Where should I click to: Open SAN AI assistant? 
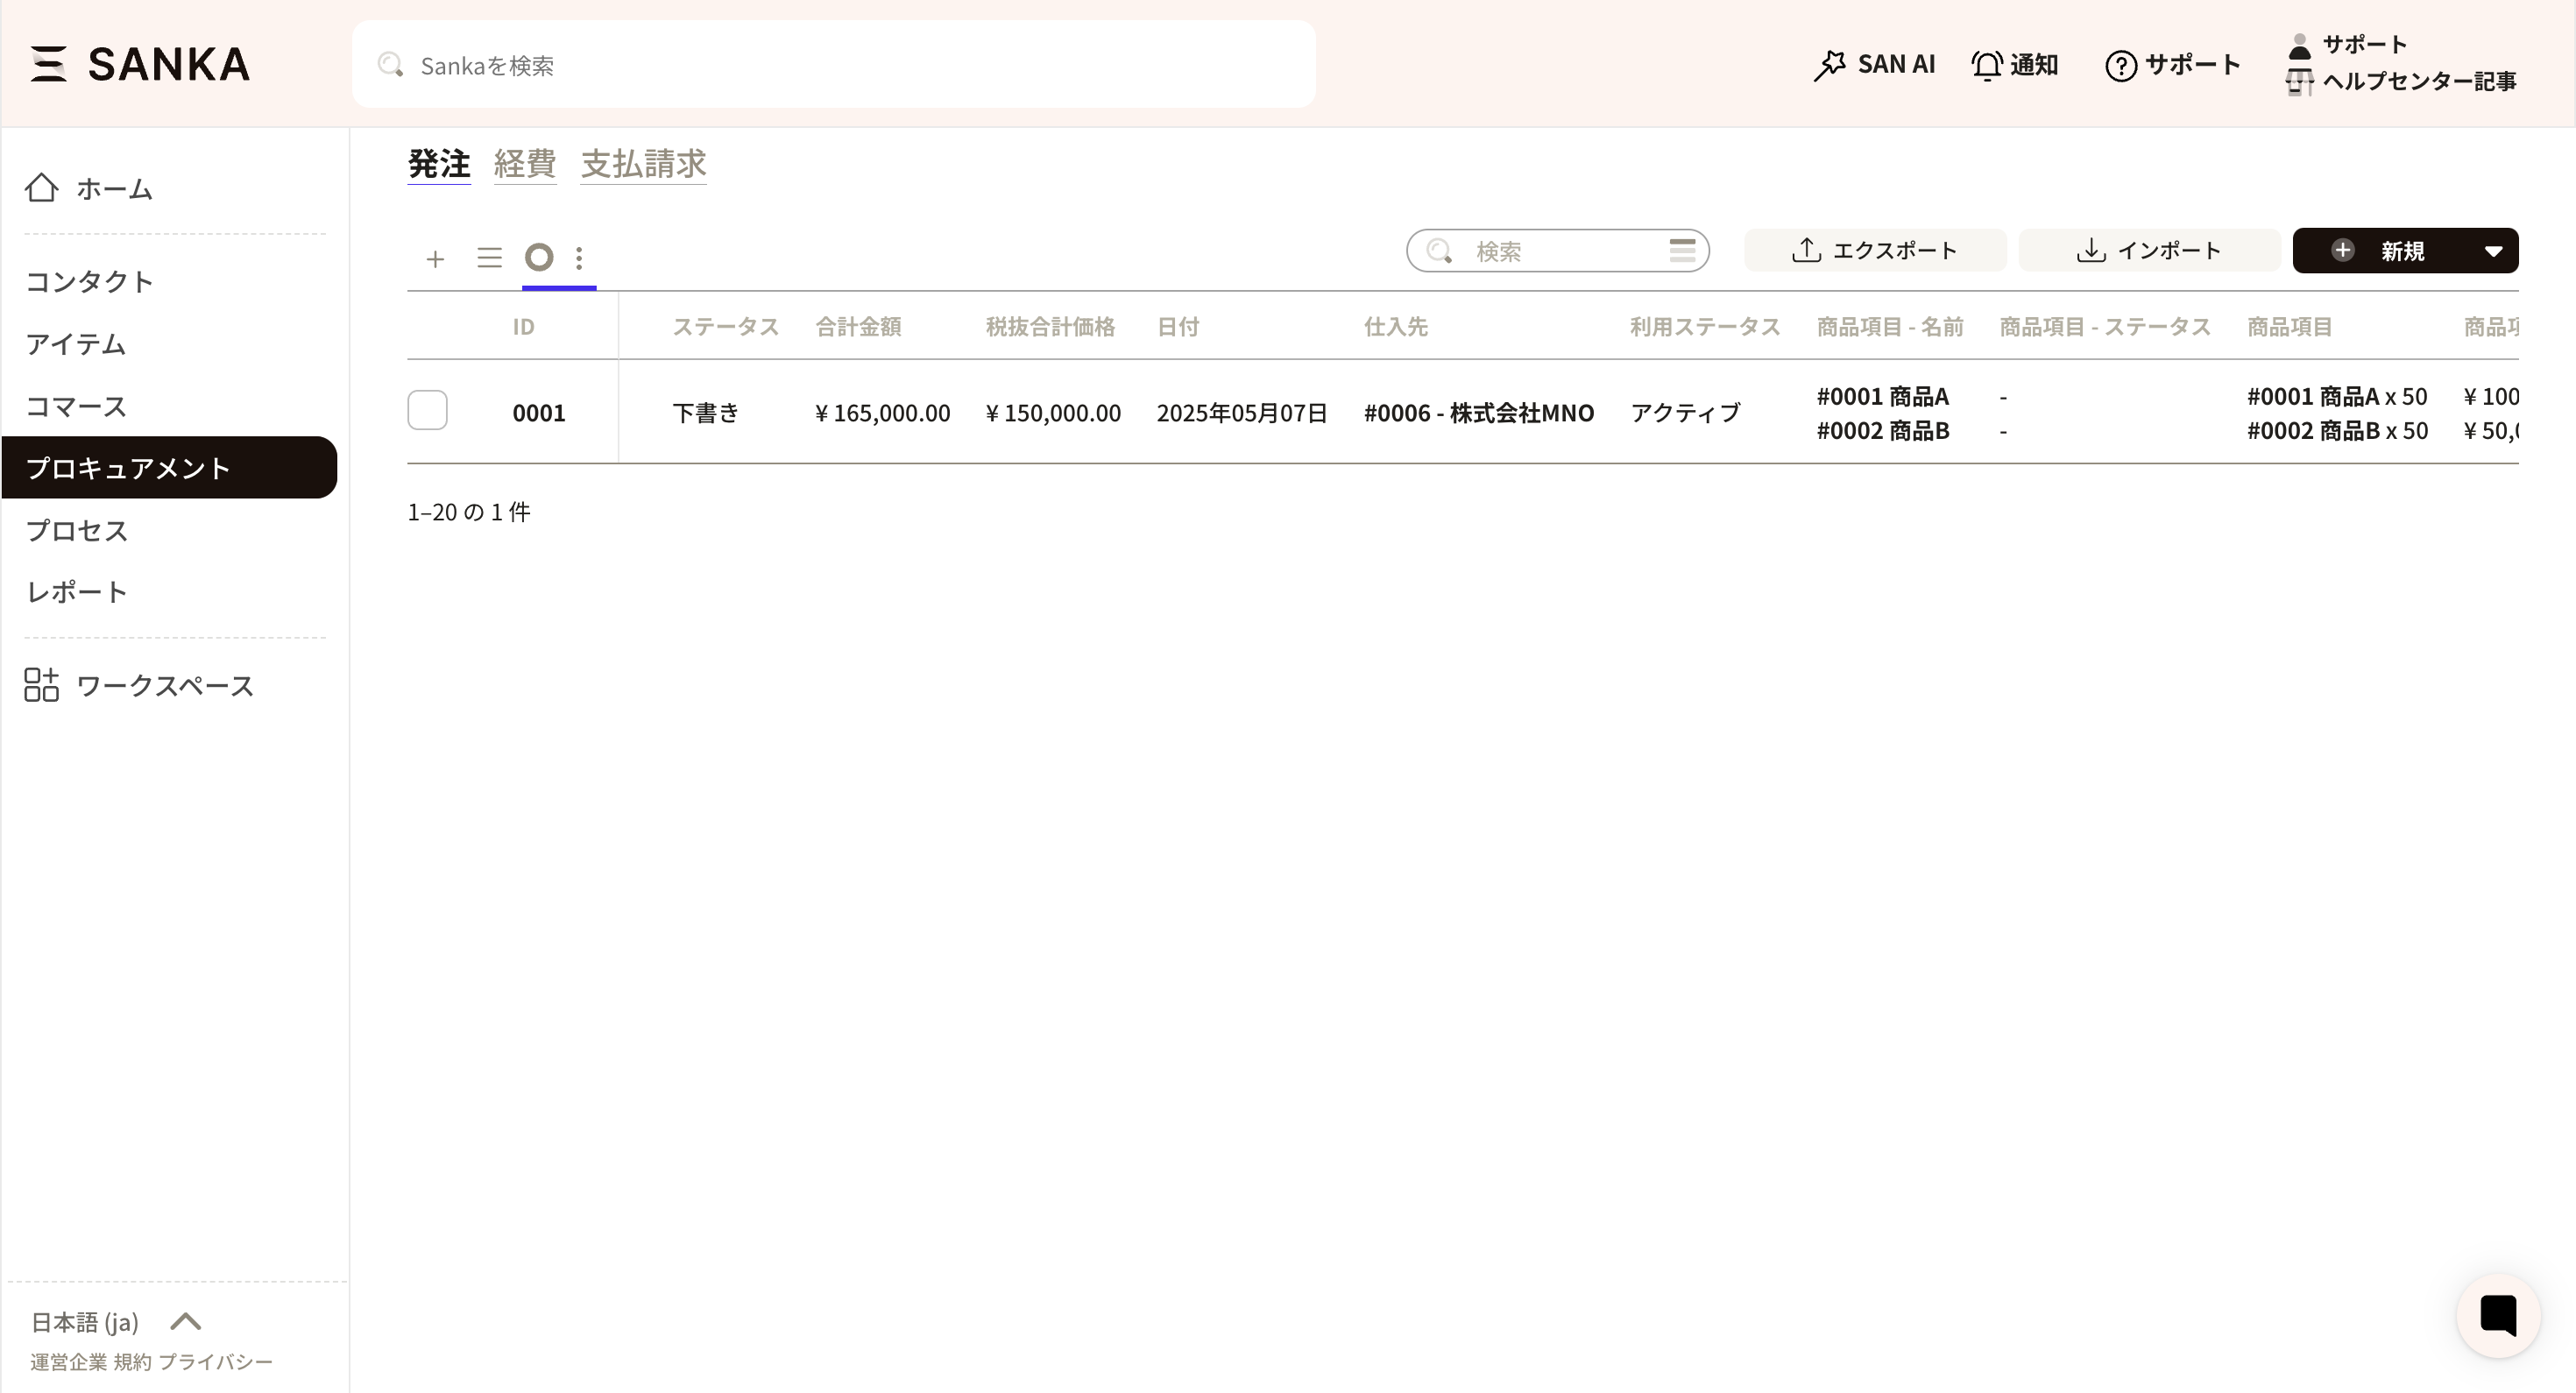pos(1874,65)
